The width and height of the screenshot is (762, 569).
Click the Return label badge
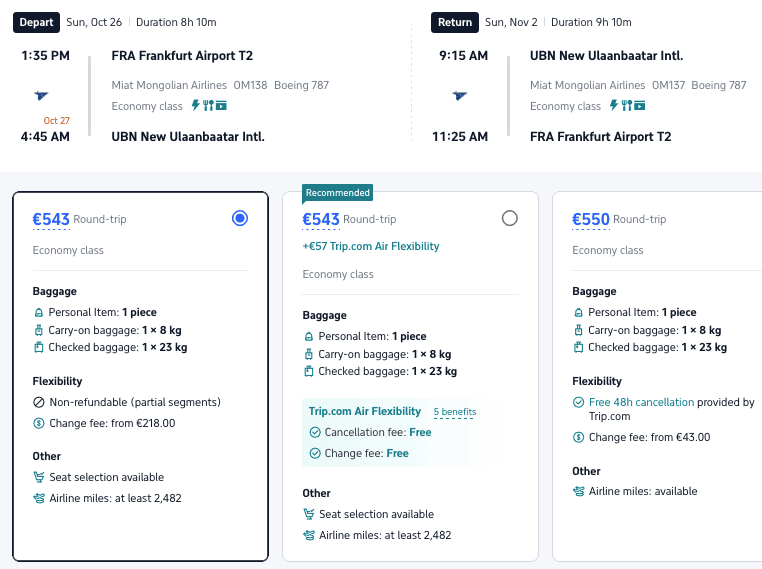click(x=455, y=22)
